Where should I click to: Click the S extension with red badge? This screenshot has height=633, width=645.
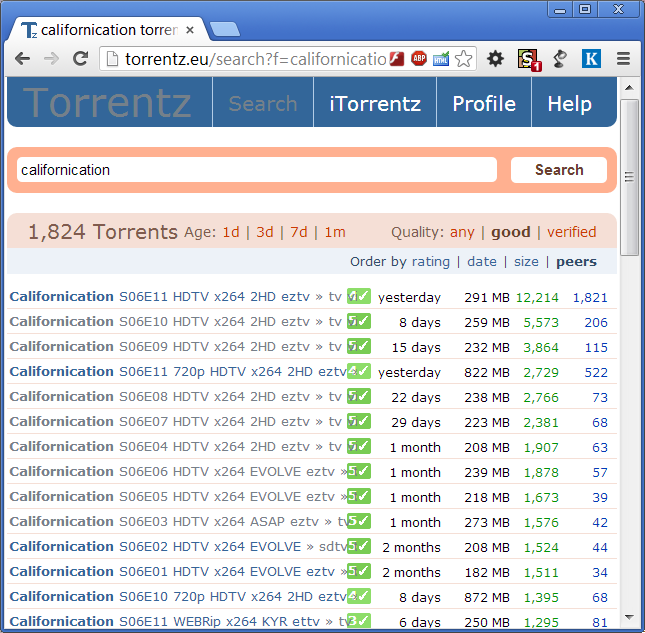coord(528,60)
